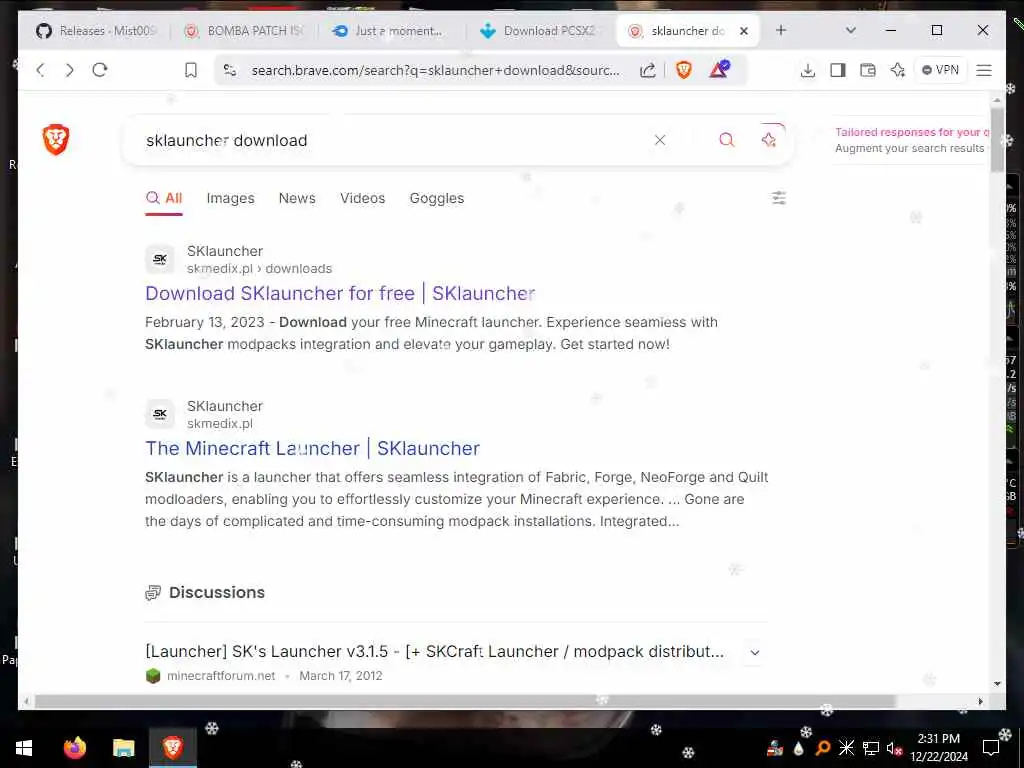The width and height of the screenshot is (1024, 768).
Task: Open the clock and date
Action: [x=939, y=747]
